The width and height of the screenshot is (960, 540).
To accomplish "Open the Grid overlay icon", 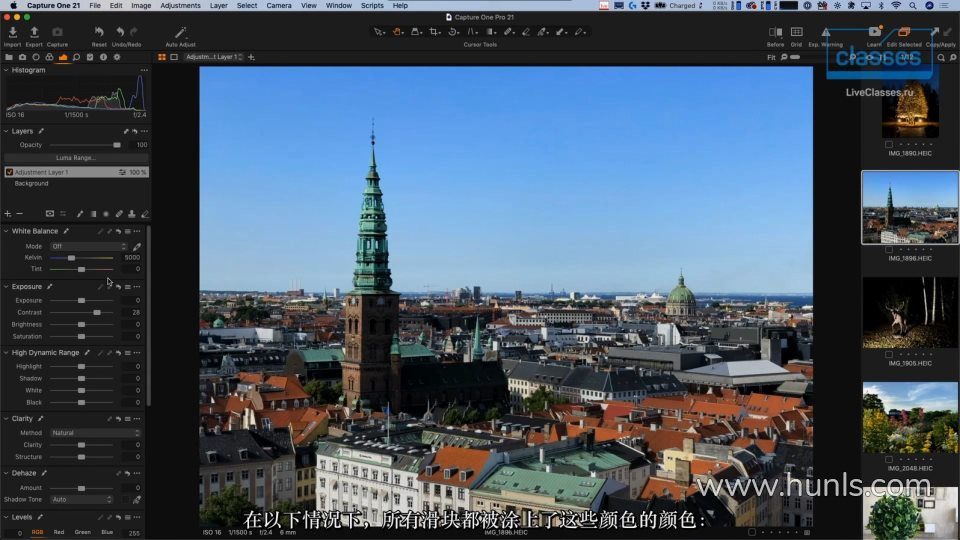I will point(796,33).
